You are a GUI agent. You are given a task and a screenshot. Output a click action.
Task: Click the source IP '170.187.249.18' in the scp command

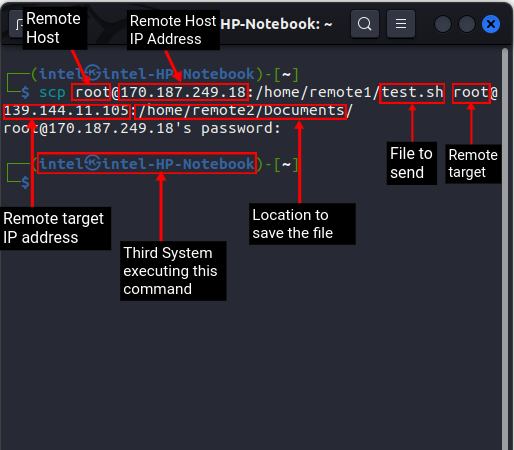(183, 92)
